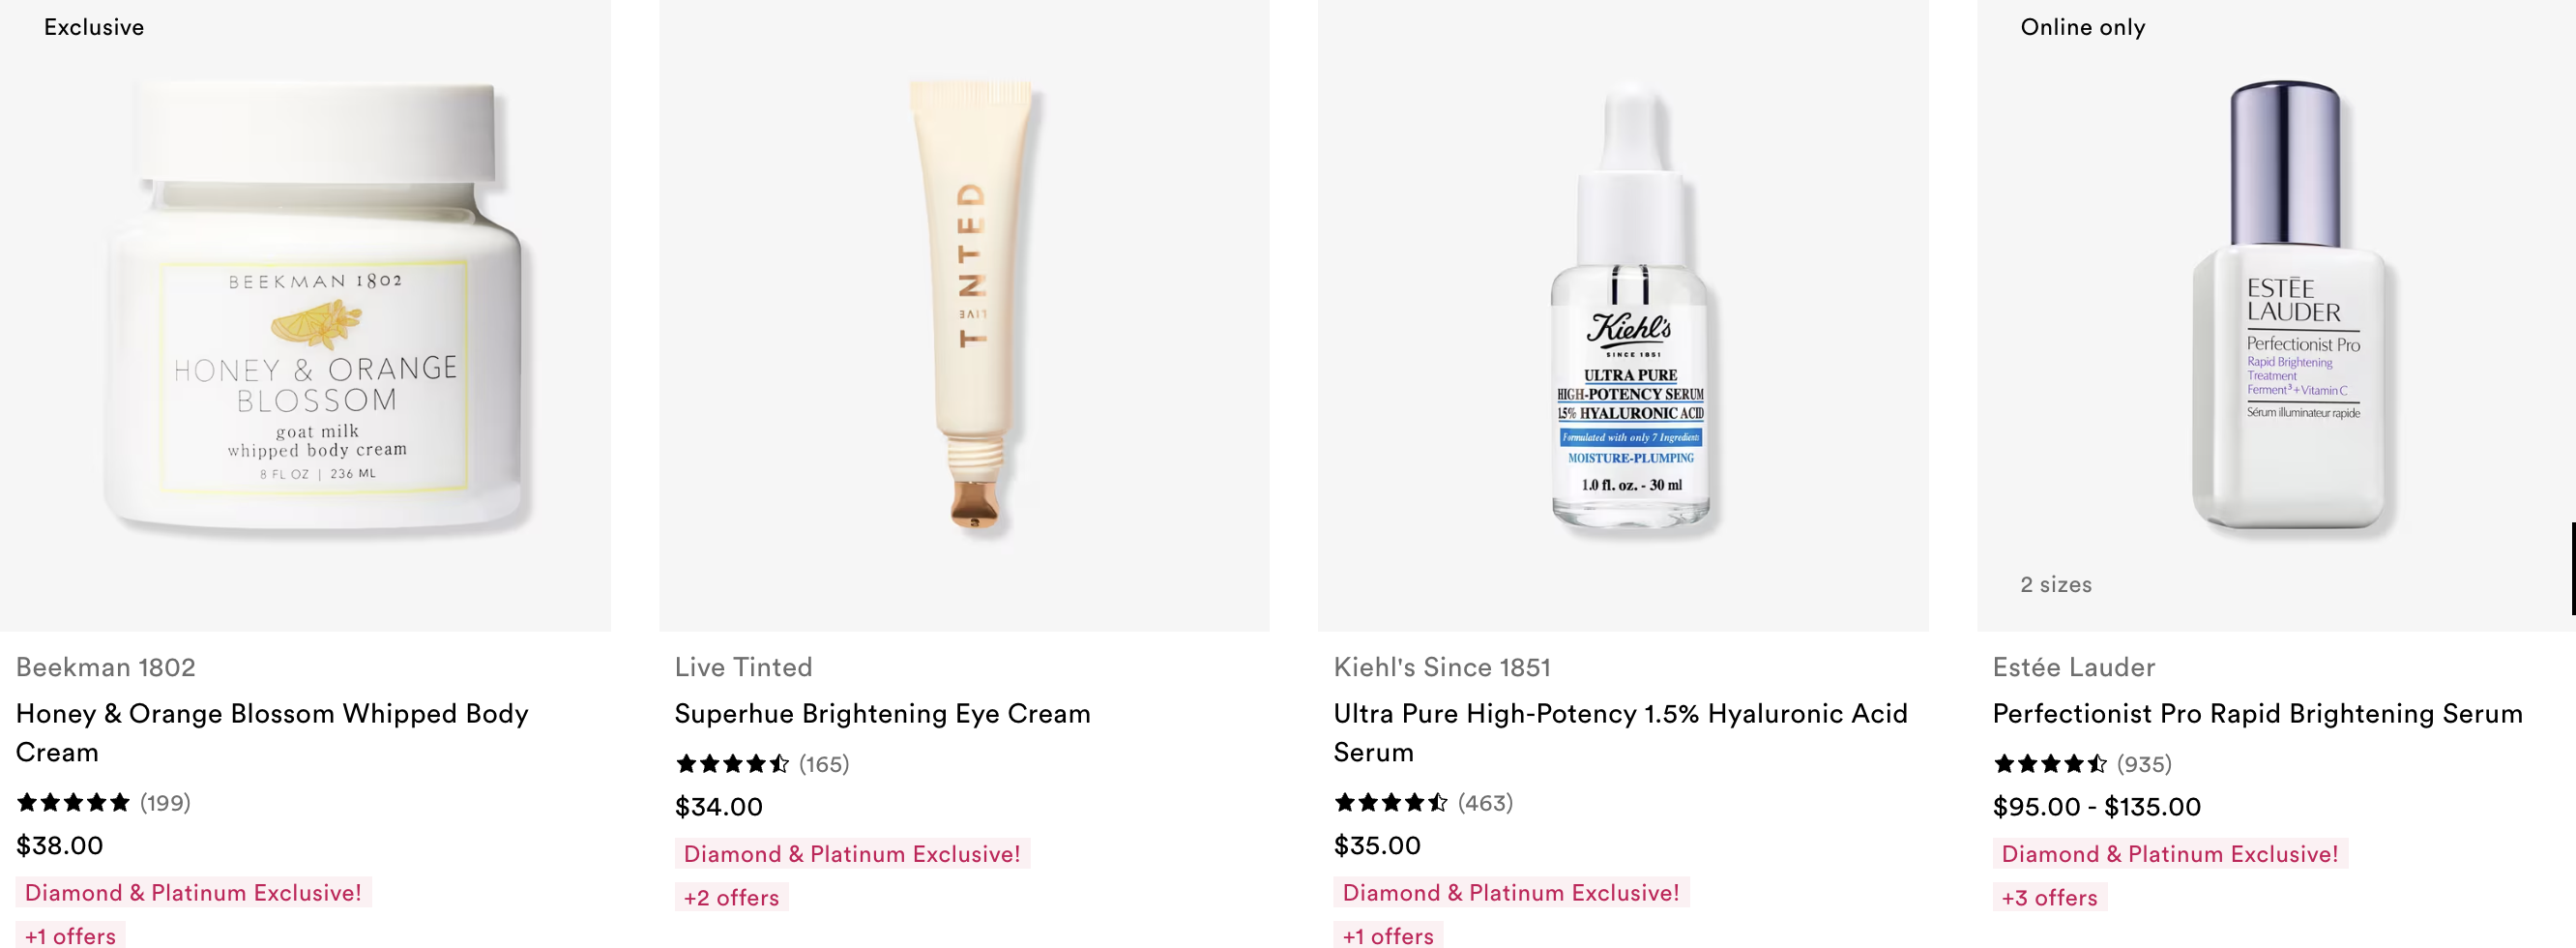This screenshot has height=948, width=2576.
Task: Click Diamond & Platinum Exclusive badge under $38.00
Action: 193,892
